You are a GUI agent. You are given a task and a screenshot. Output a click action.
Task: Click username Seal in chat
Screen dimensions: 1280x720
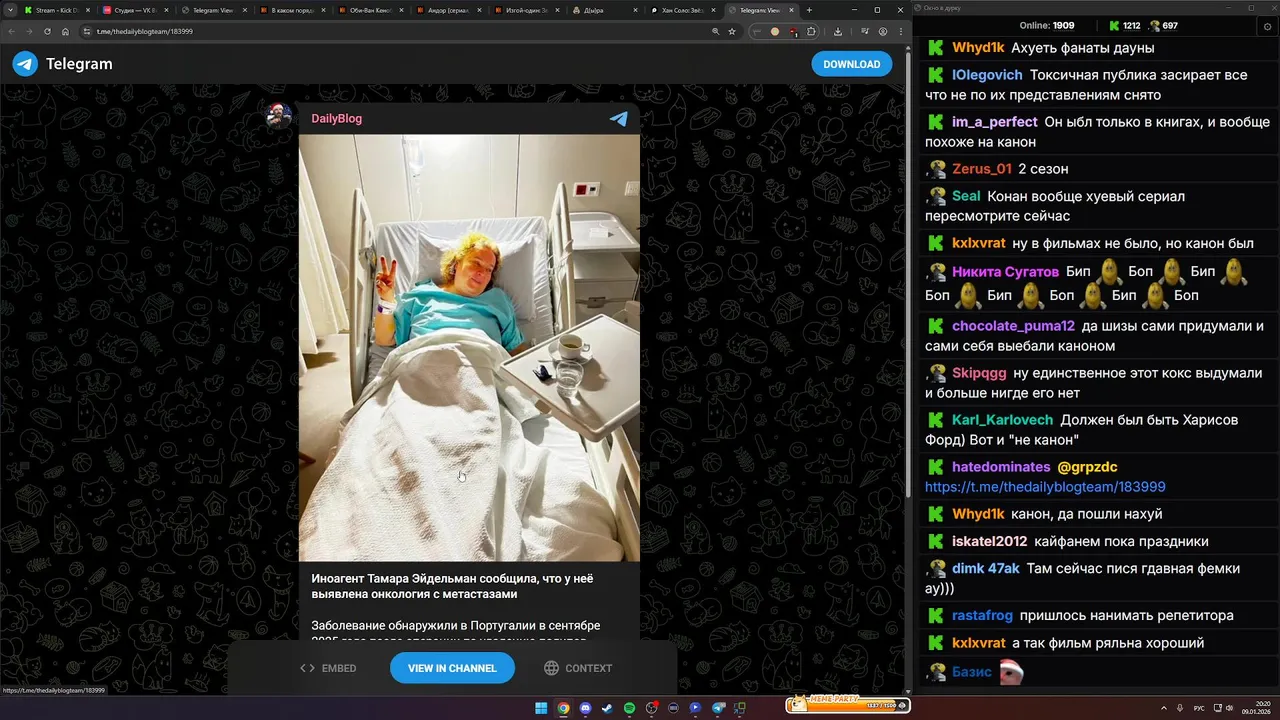966,196
